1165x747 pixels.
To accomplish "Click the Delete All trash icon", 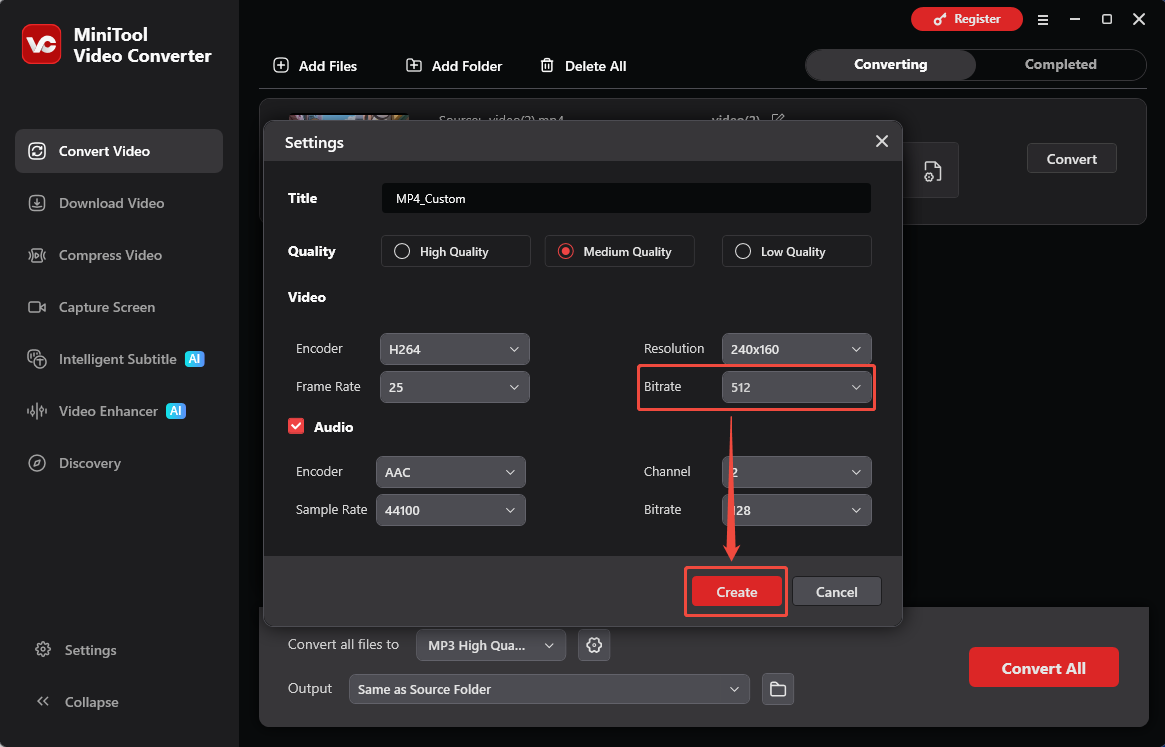I will pyautogui.click(x=547, y=65).
